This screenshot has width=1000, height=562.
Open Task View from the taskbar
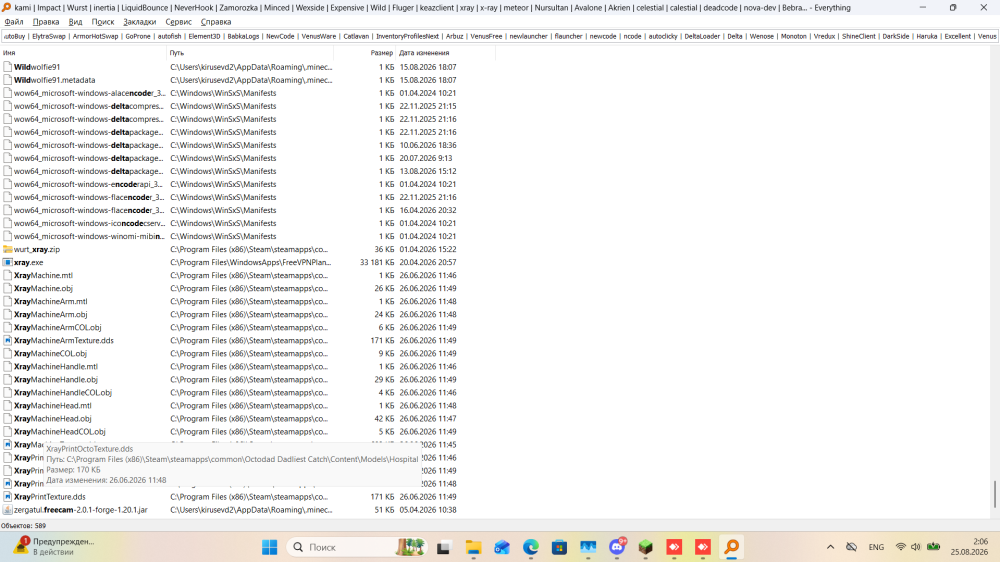[x=444, y=547]
